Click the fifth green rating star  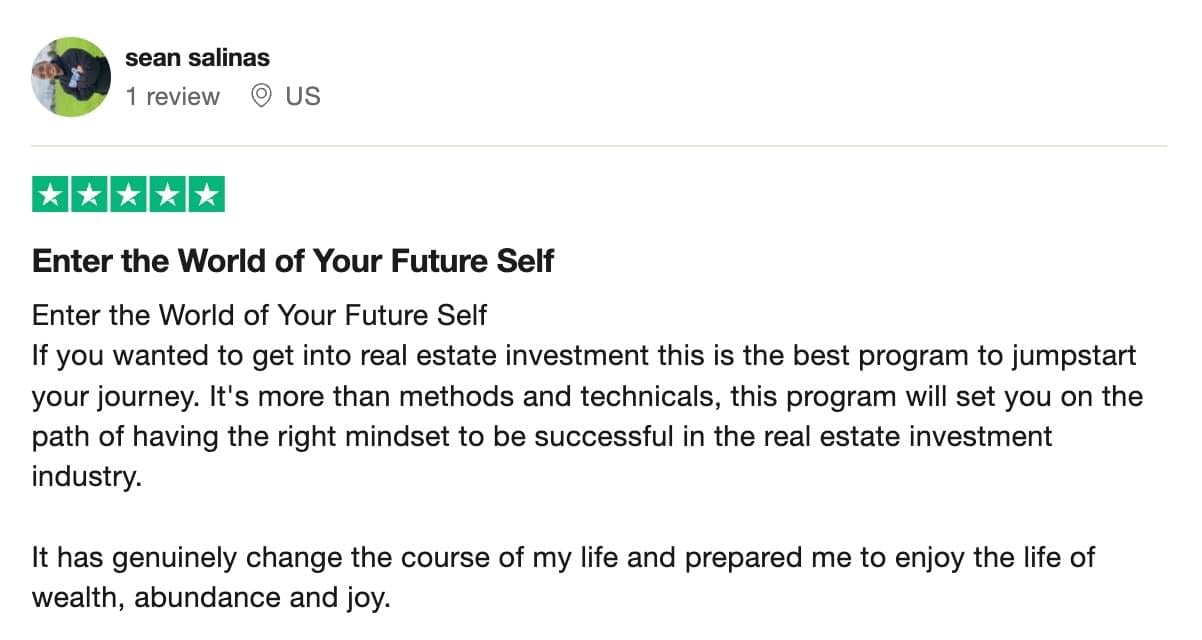(x=206, y=194)
